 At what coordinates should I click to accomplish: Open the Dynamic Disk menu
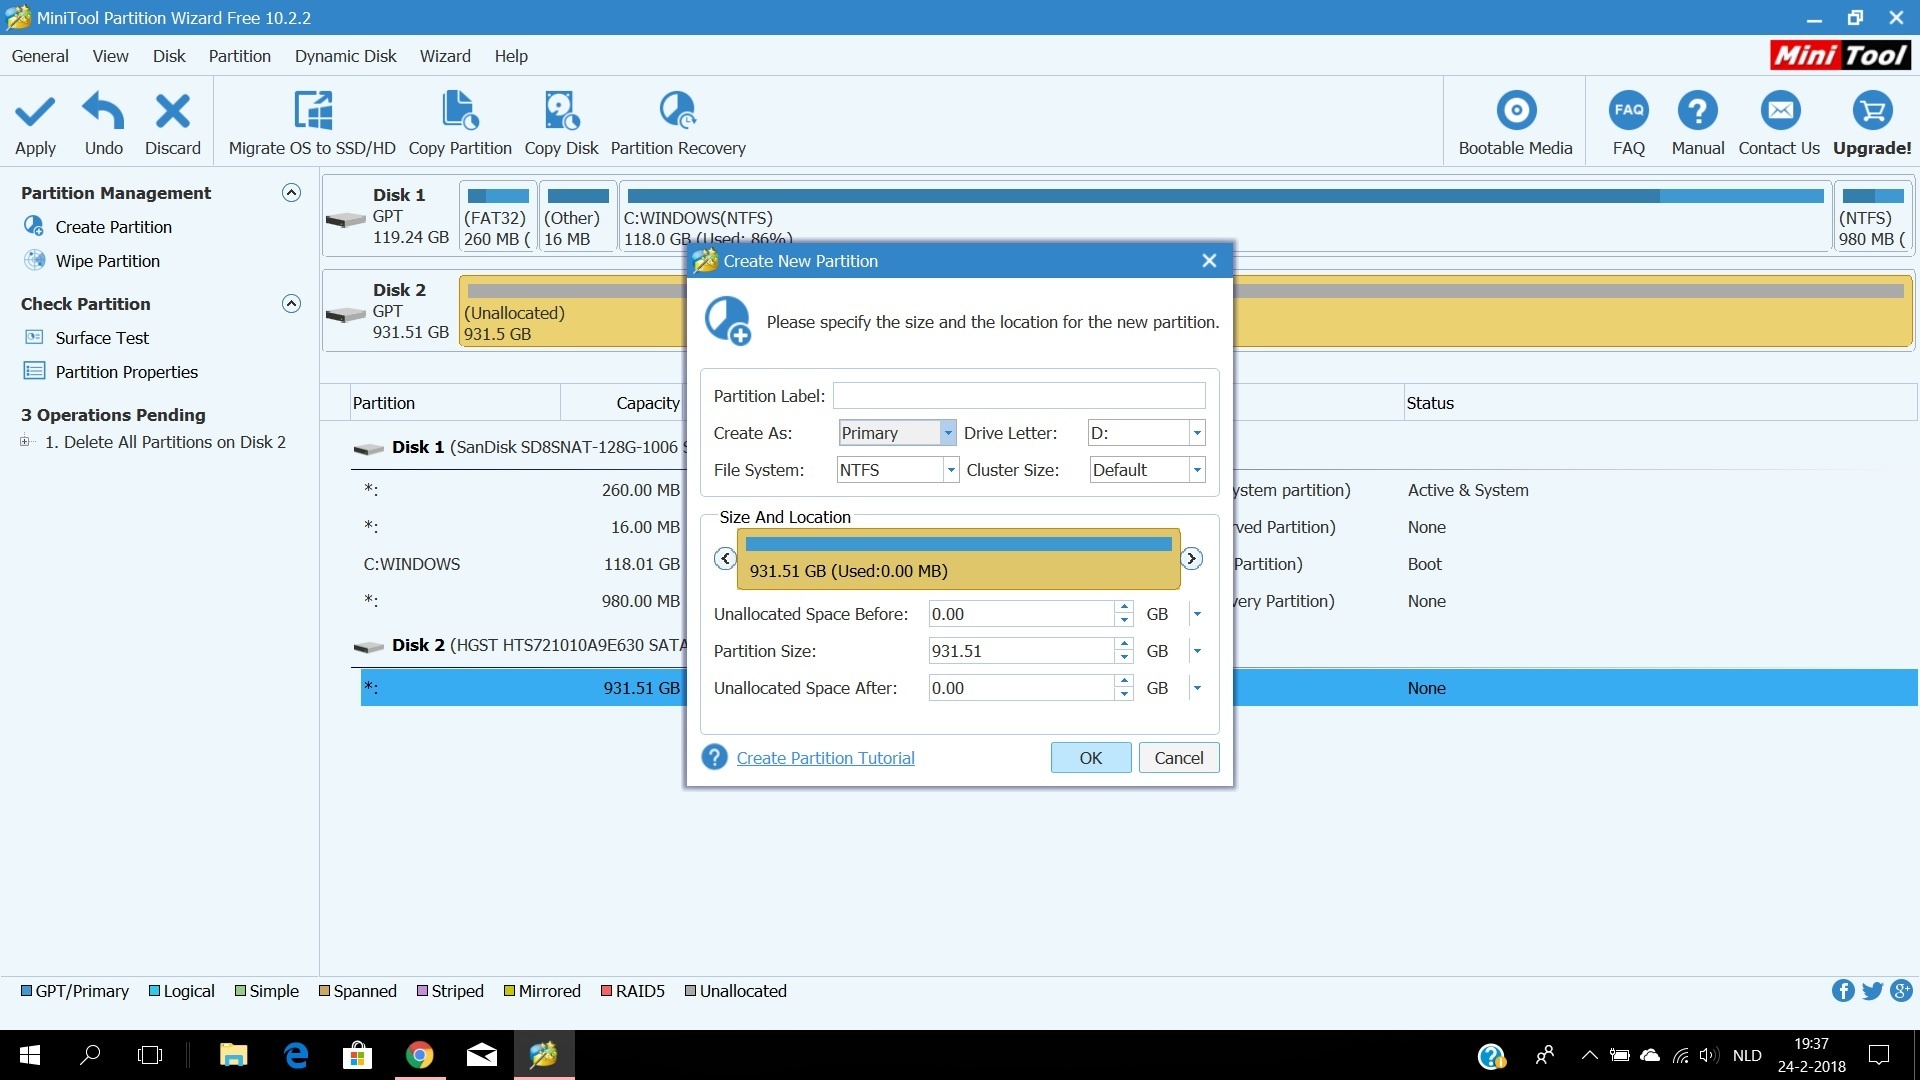pyautogui.click(x=345, y=56)
